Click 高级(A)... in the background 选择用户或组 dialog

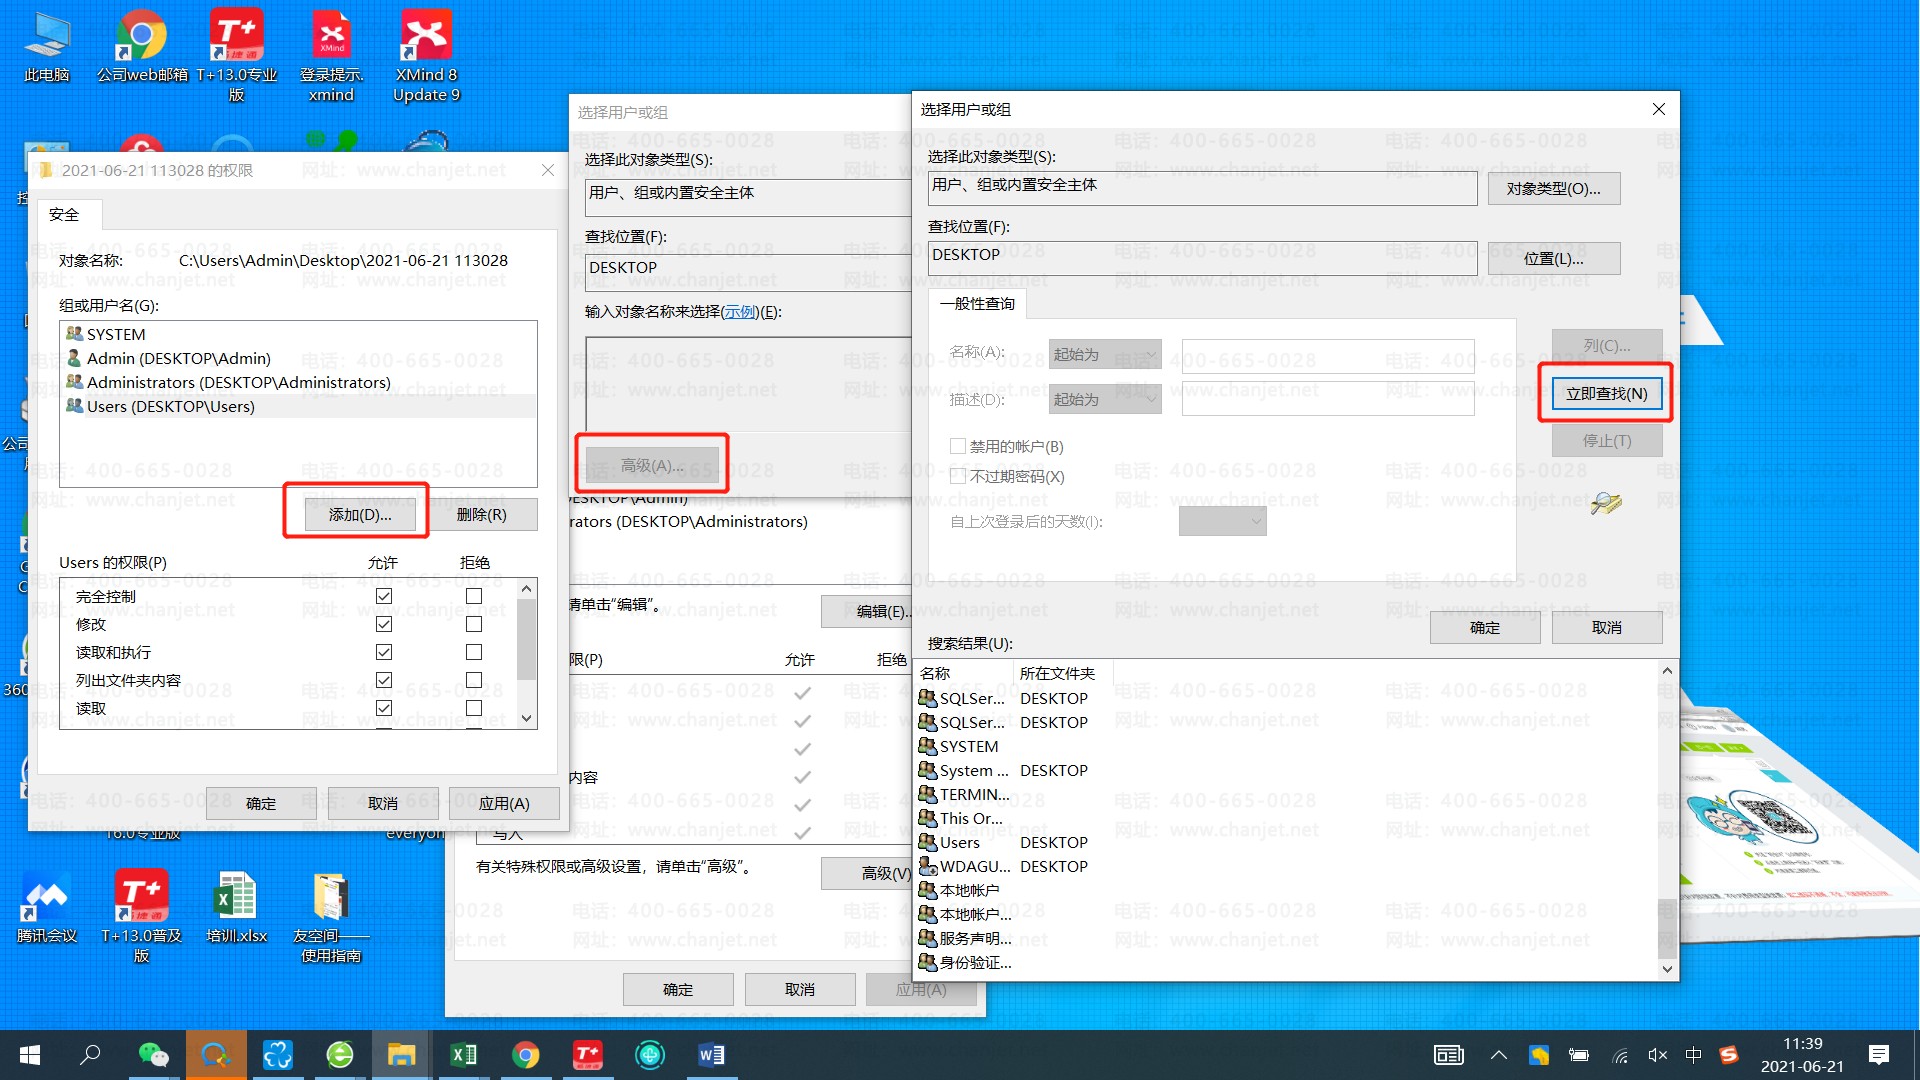pos(652,465)
